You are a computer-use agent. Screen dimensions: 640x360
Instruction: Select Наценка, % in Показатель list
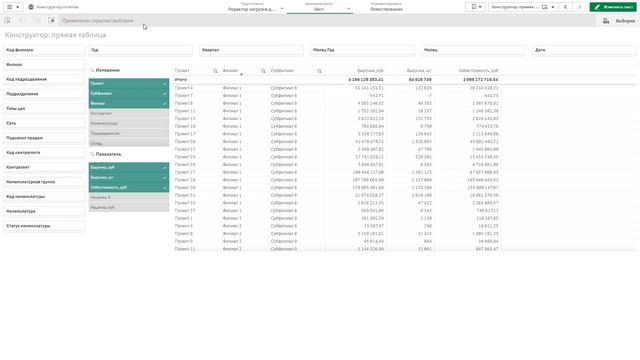pyautogui.click(x=129, y=197)
